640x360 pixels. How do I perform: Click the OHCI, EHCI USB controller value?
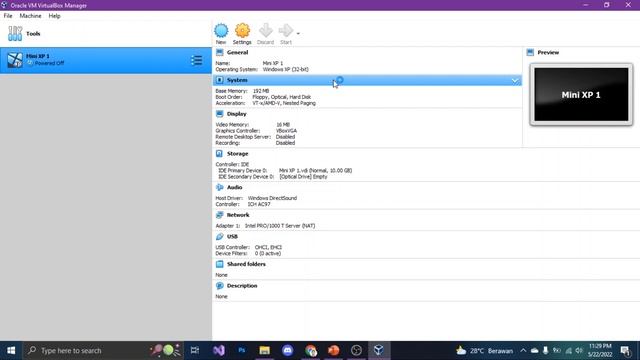pos(268,247)
